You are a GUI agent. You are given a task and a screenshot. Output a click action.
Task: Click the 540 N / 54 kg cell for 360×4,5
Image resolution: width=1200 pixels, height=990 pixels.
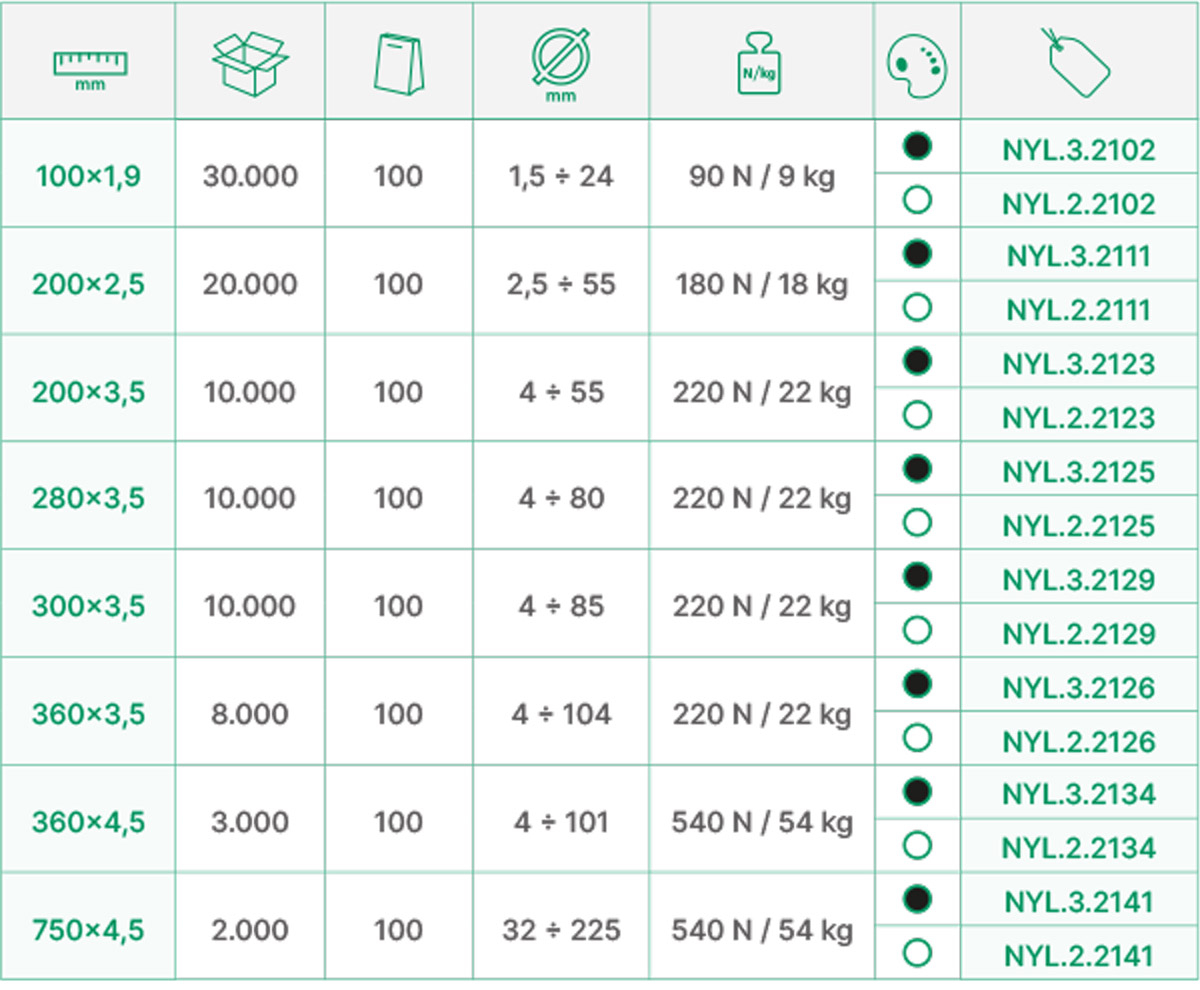pos(762,822)
